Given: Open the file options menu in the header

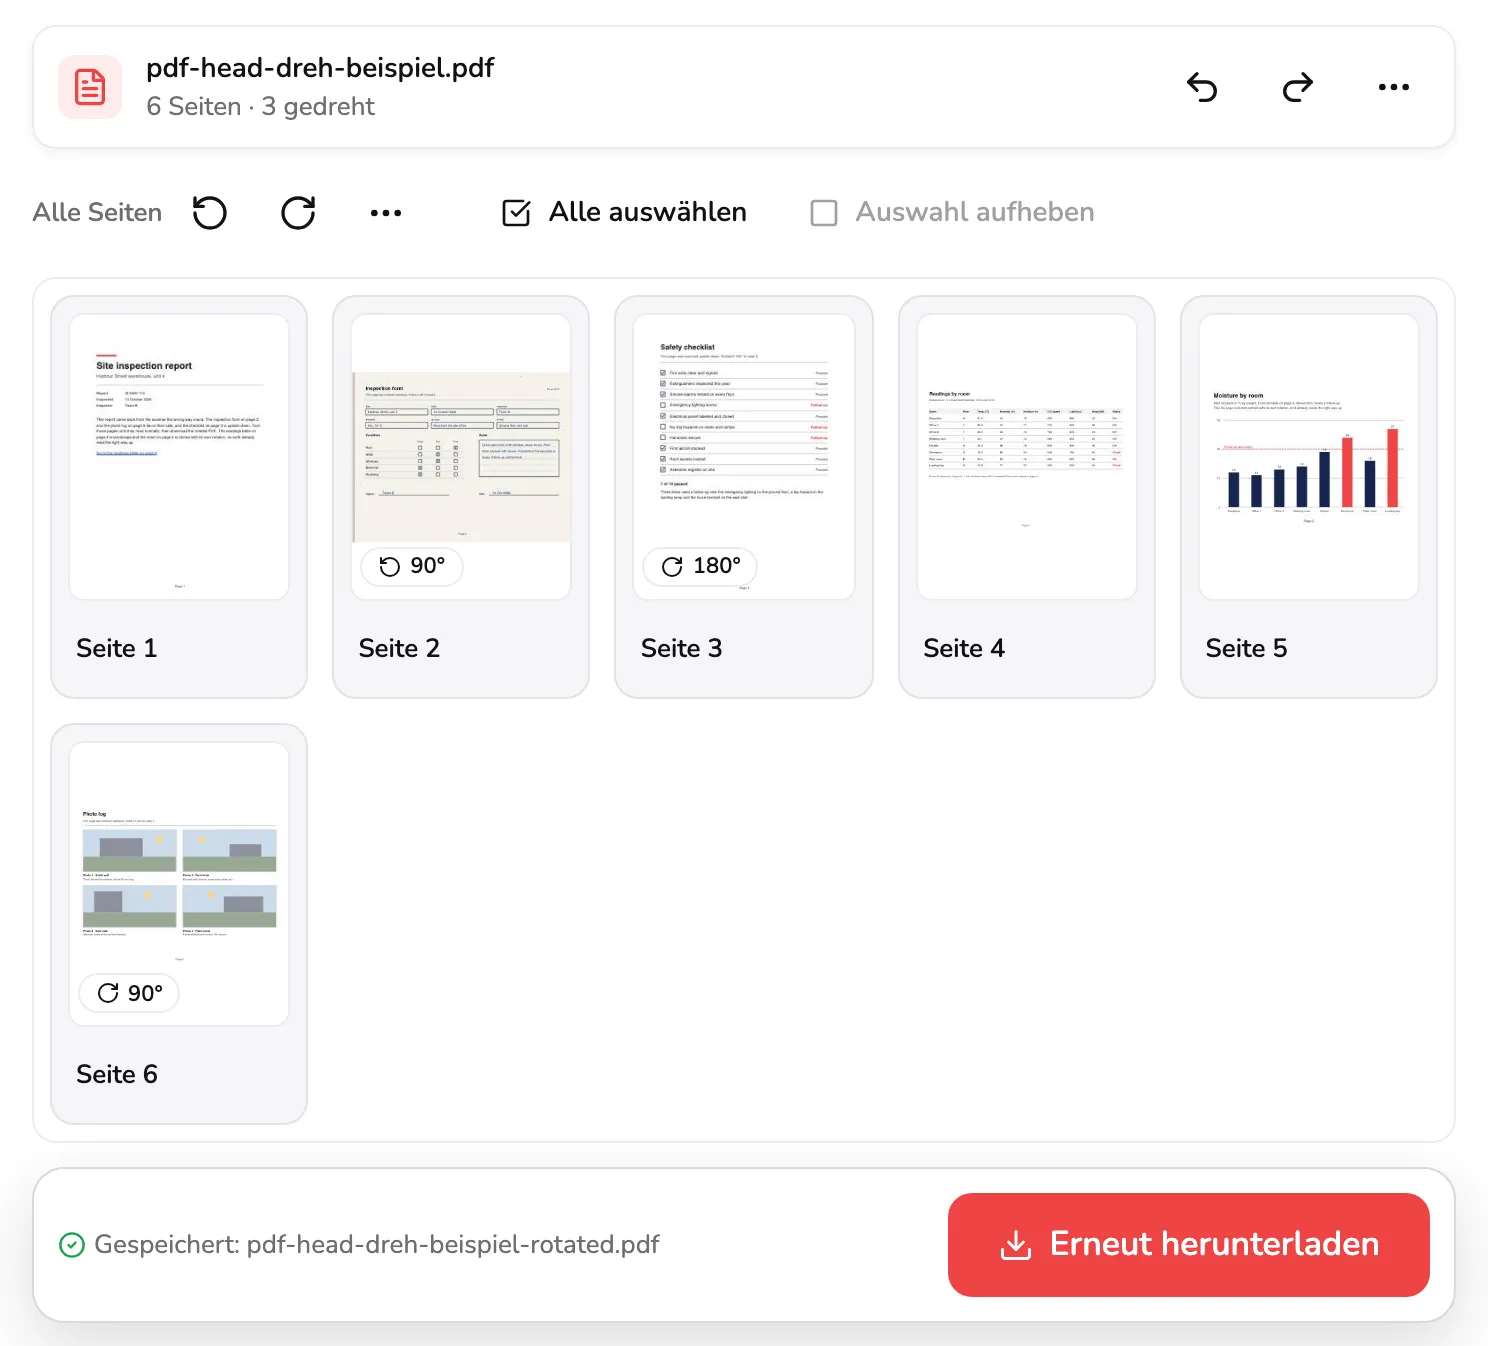Looking at the screenshot, I should point(1393,87).
